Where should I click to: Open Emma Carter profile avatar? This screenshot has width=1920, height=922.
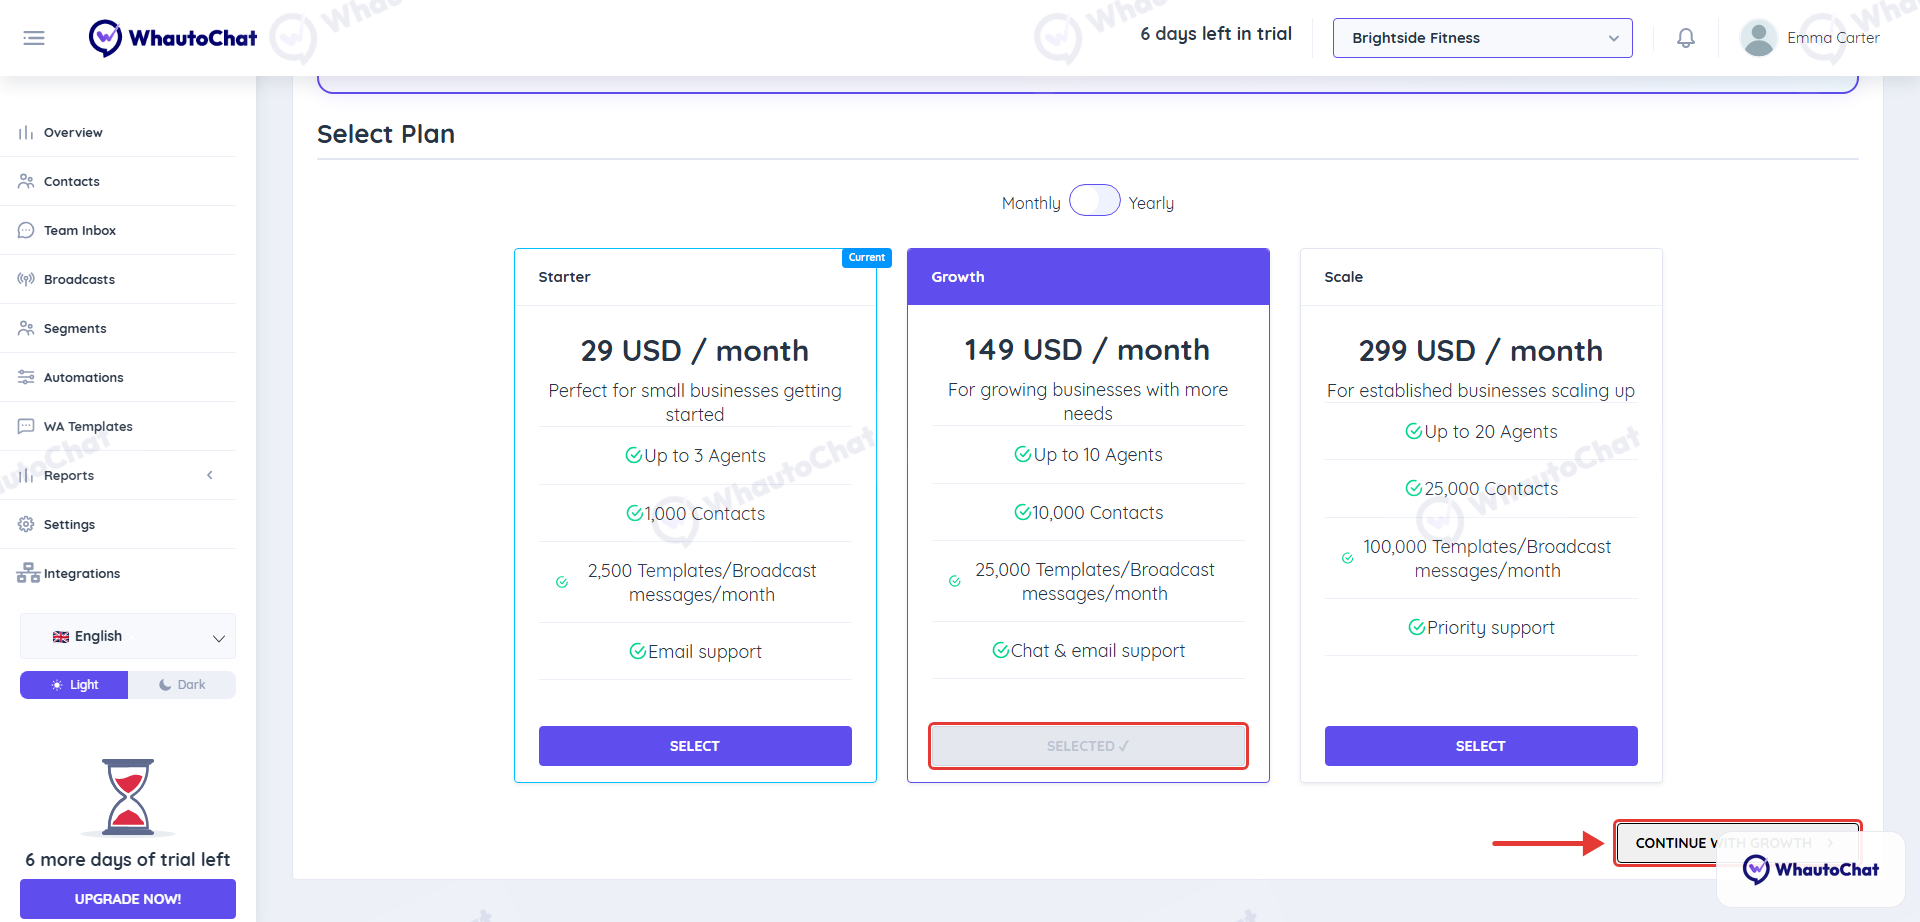click(x=1758, y=38)
